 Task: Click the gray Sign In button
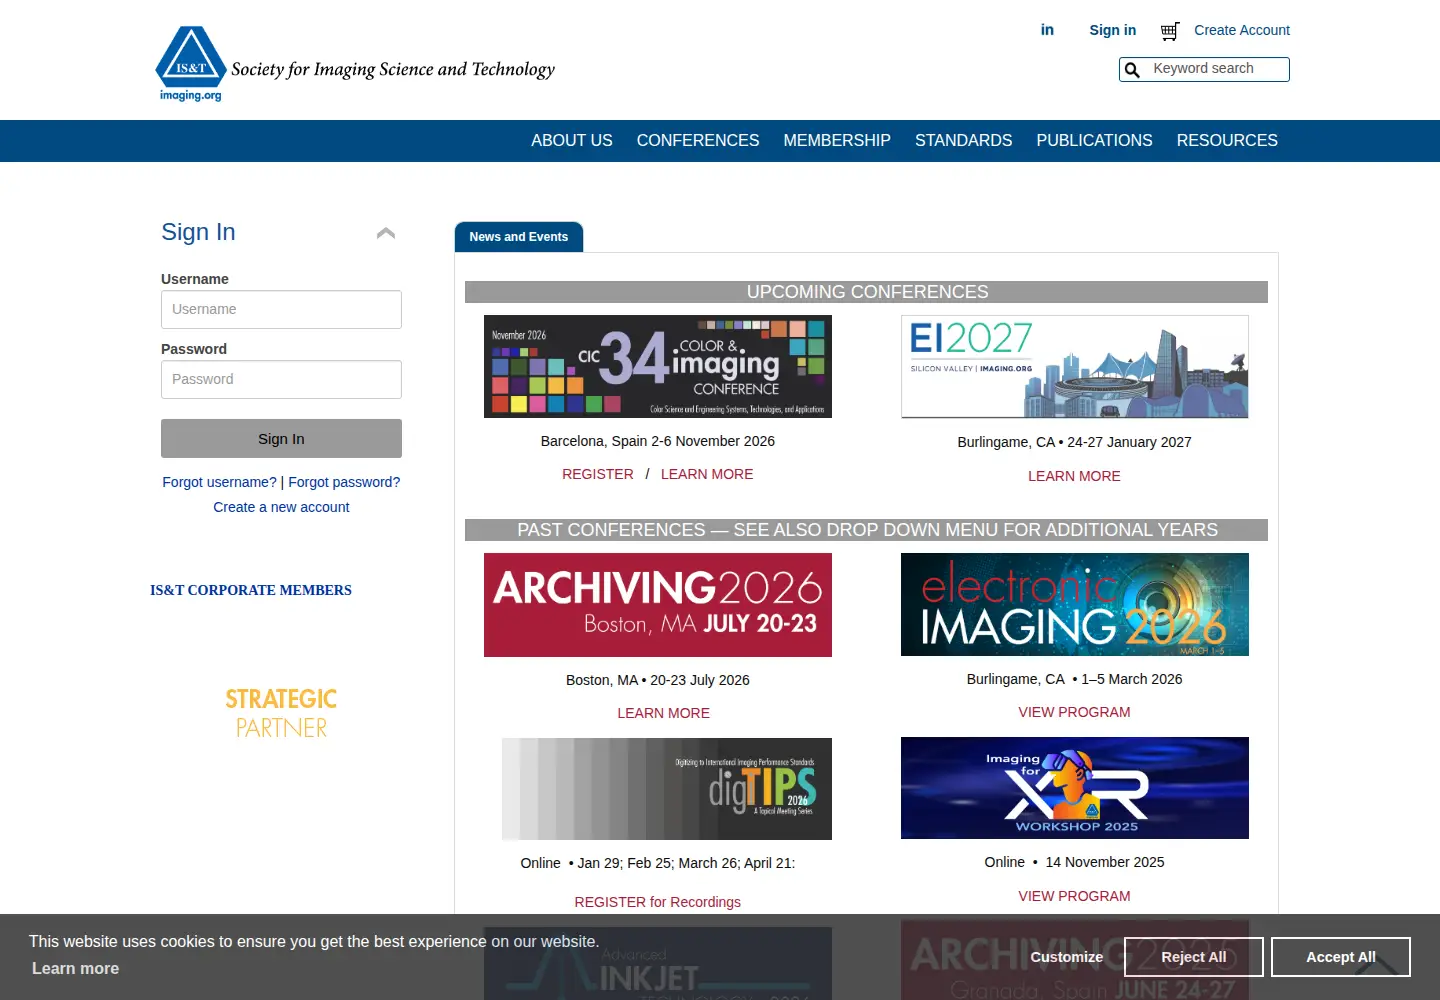tap(281, 439)
